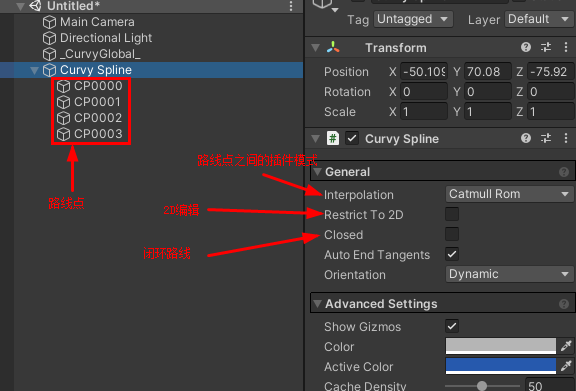Viewport: 576px width, 391px height.
Task: Click the Curvy Spline script icon
Action: click(333, 139)
